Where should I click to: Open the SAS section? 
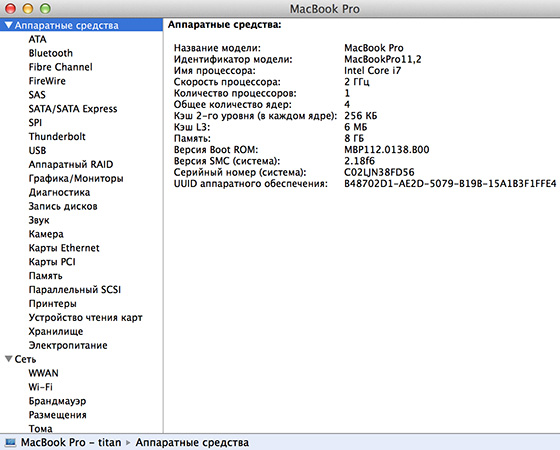click(37, 95)
